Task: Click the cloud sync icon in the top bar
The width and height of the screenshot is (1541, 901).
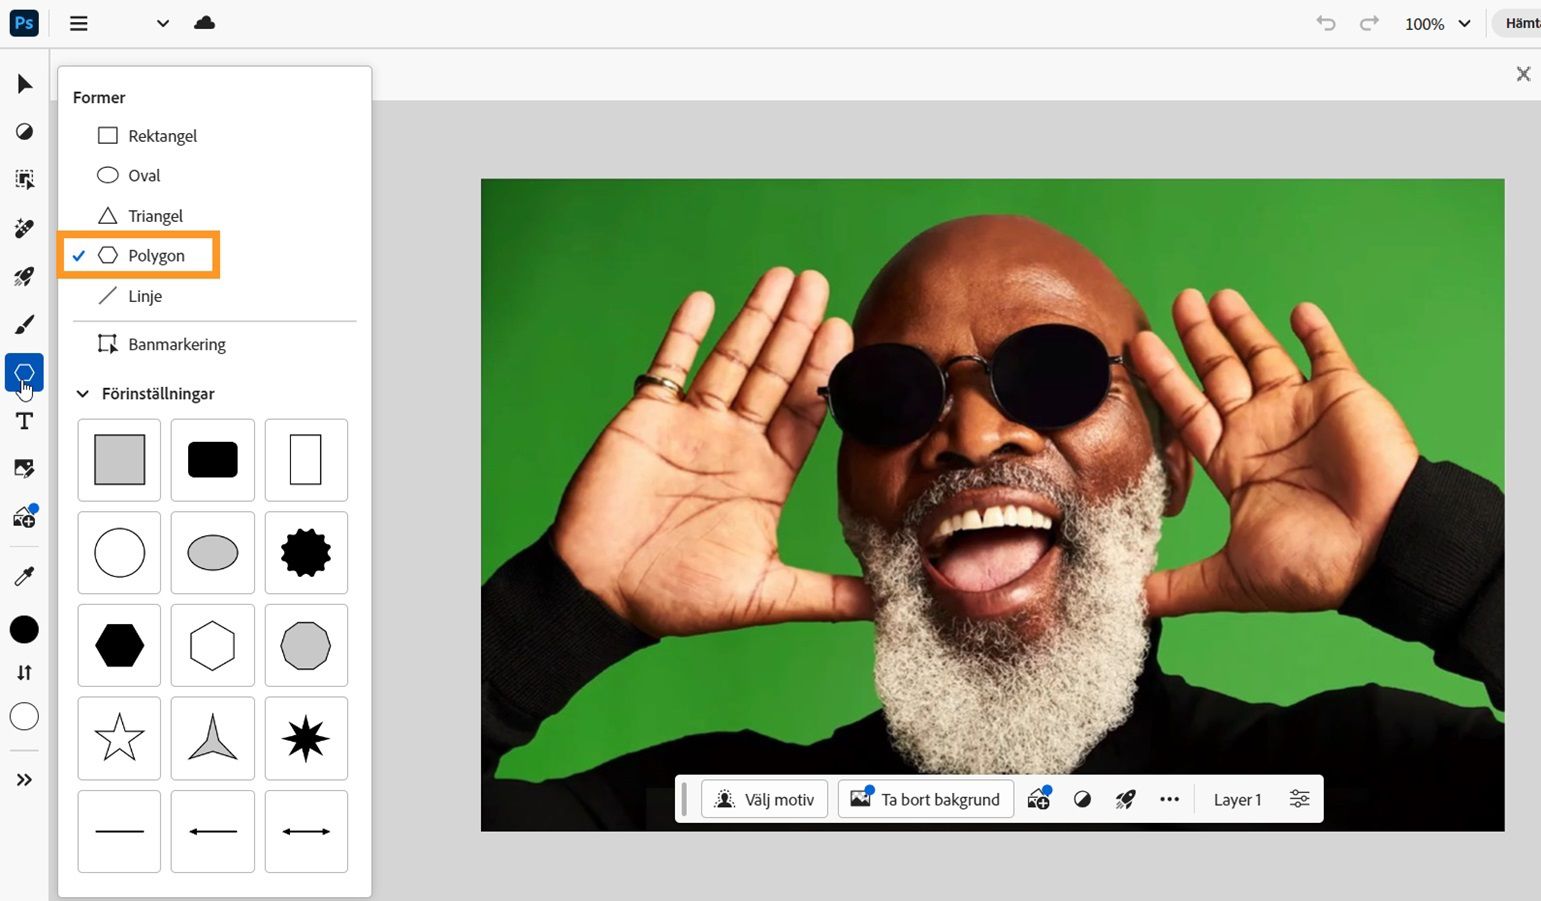Action: 204,23
